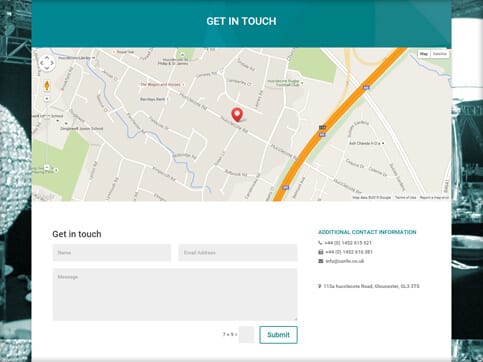The height and width of the screenshot is (362, 483).
Task: Click inside the Message text area
Action: pos(175,295)
